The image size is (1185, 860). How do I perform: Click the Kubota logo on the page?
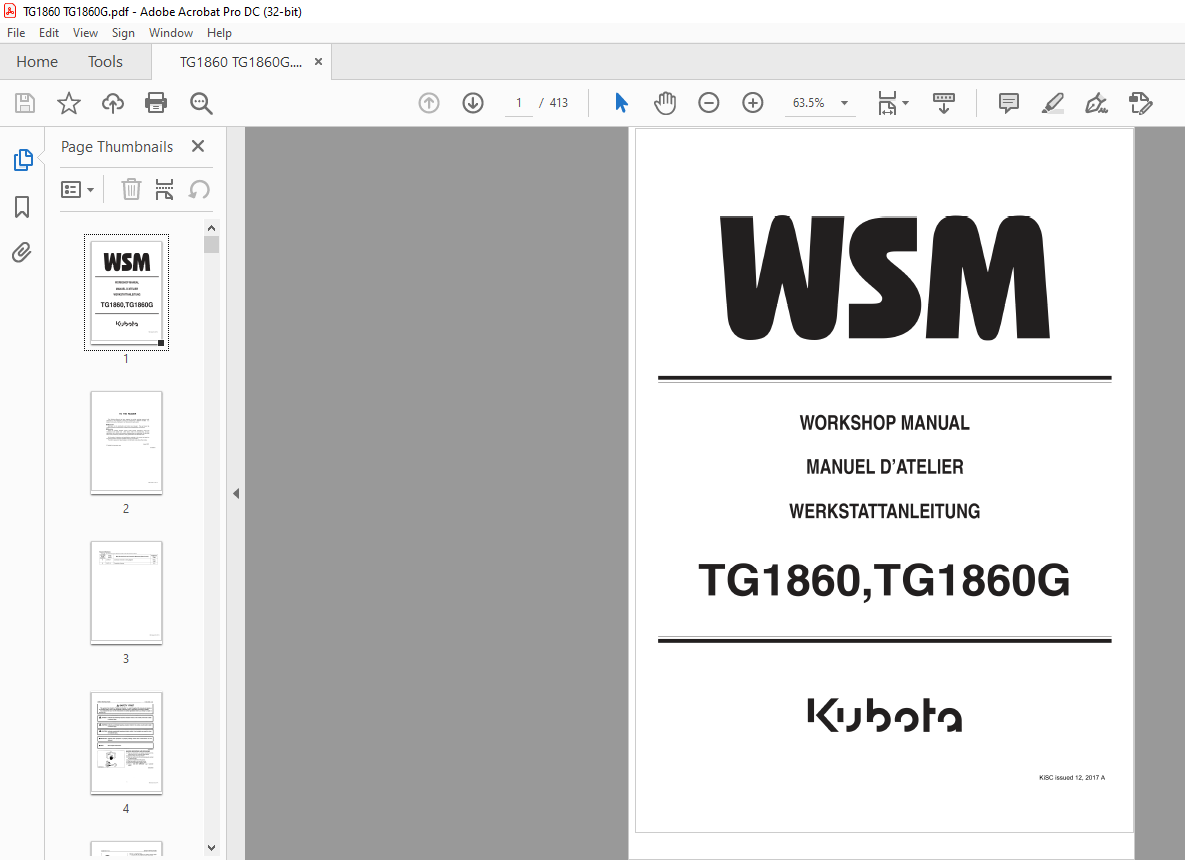click(x=884, y=715)
